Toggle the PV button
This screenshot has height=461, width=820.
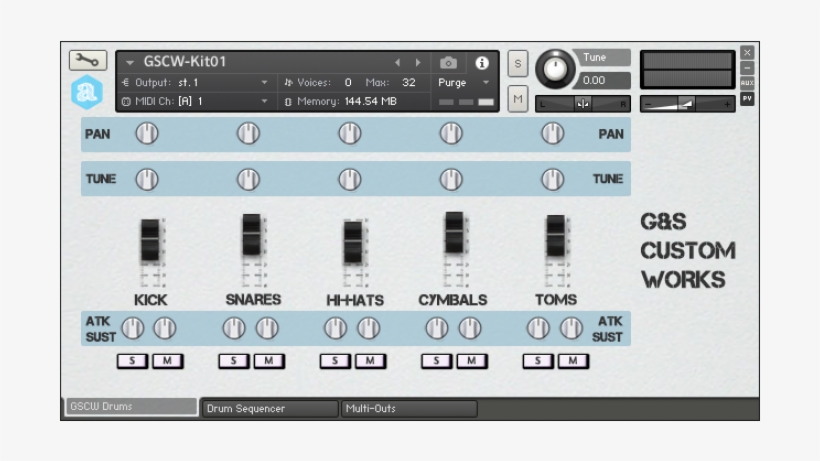(x=747, y=98)
